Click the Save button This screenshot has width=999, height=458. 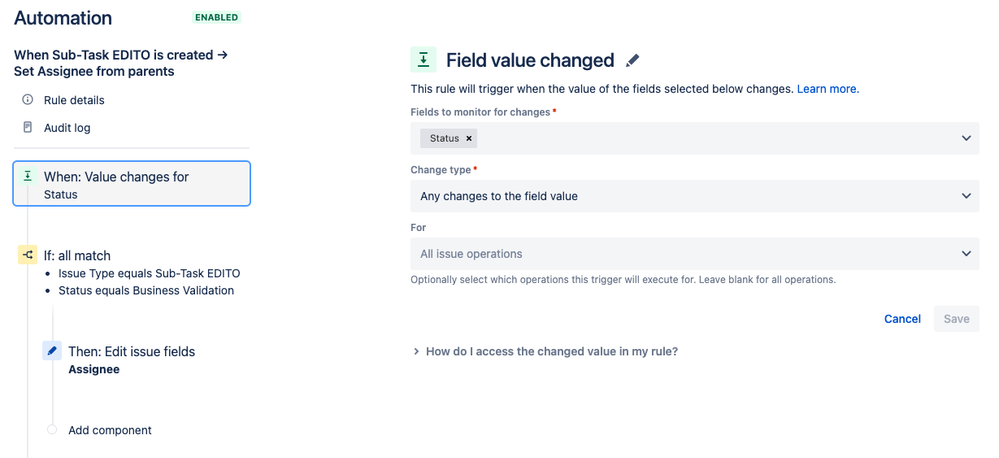coord(956,319)
